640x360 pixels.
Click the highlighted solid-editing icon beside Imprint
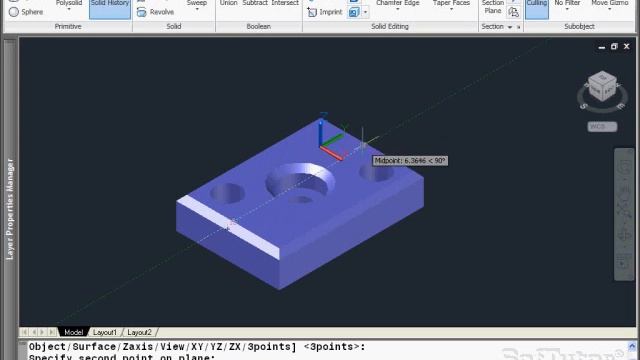pyautogui.click(x=354, y=12)
